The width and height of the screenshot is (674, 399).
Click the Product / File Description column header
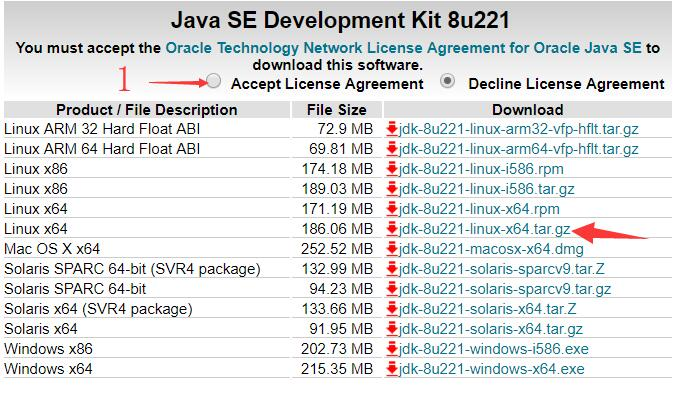pyautogui.click(x=147, y=110)
